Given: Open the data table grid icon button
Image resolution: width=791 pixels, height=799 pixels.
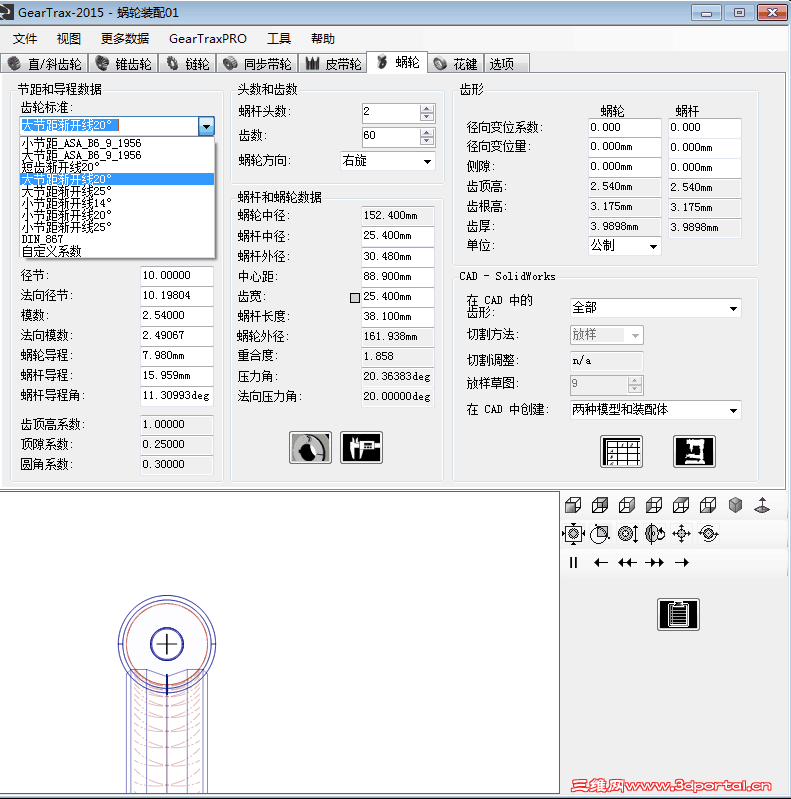Looking at the screenshot, I should 621,451.
